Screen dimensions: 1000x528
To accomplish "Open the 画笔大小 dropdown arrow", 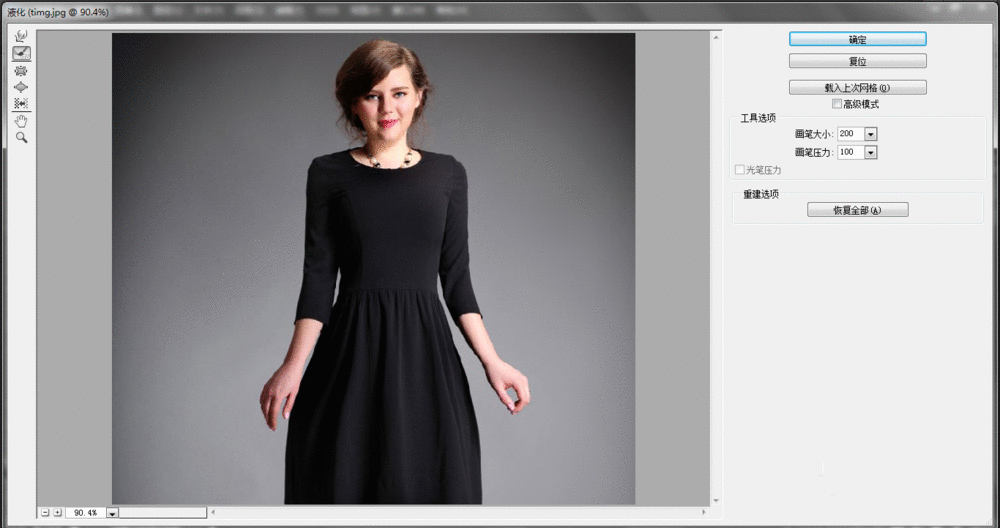I will click(x=870, y=134).
